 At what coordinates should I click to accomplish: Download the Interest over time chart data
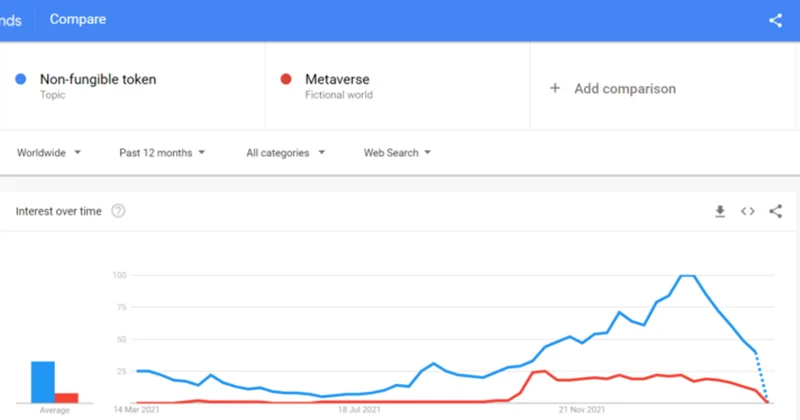point(719,211)
